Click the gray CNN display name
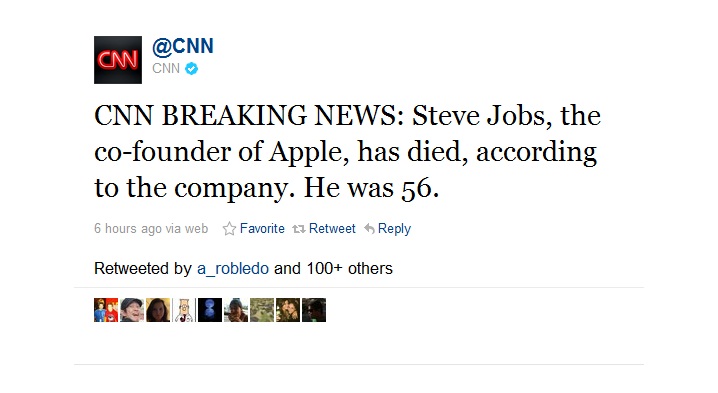 coord(166,69)
